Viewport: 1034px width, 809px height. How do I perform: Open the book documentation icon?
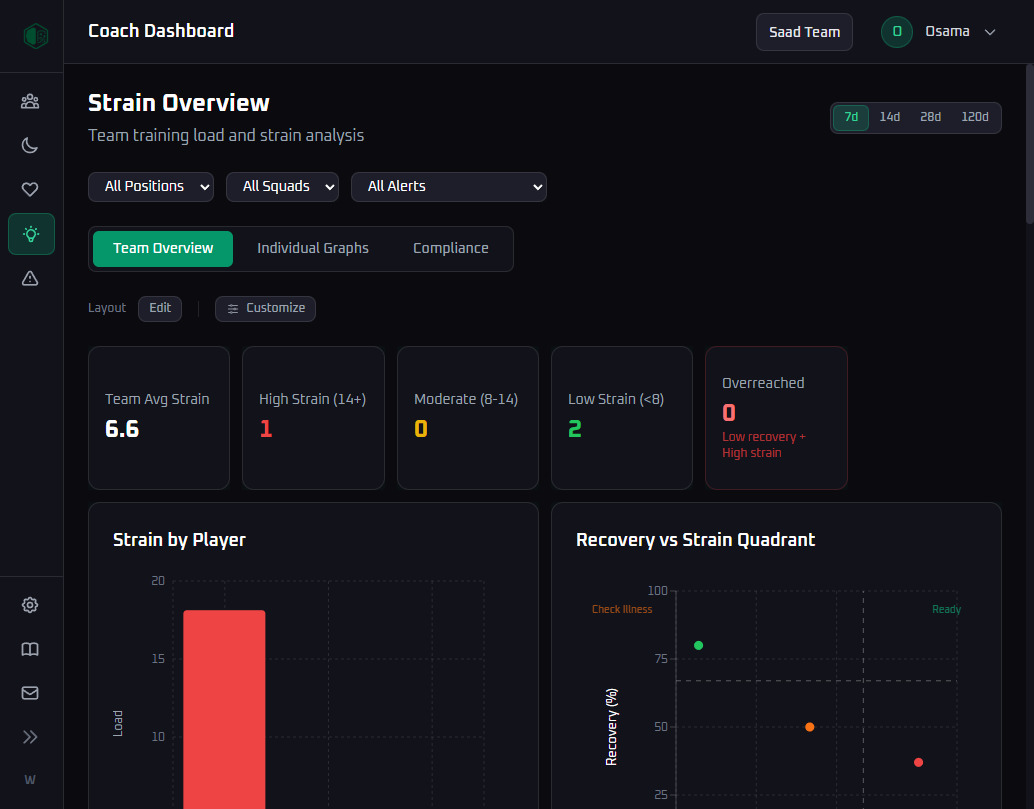coord(30,649)
